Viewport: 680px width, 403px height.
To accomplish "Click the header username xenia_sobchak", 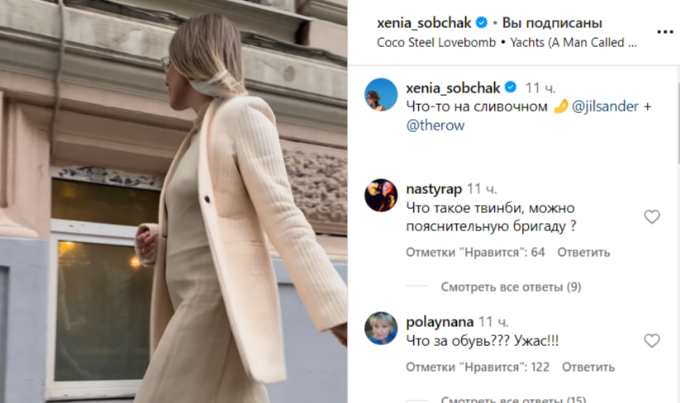I will 424,23.
